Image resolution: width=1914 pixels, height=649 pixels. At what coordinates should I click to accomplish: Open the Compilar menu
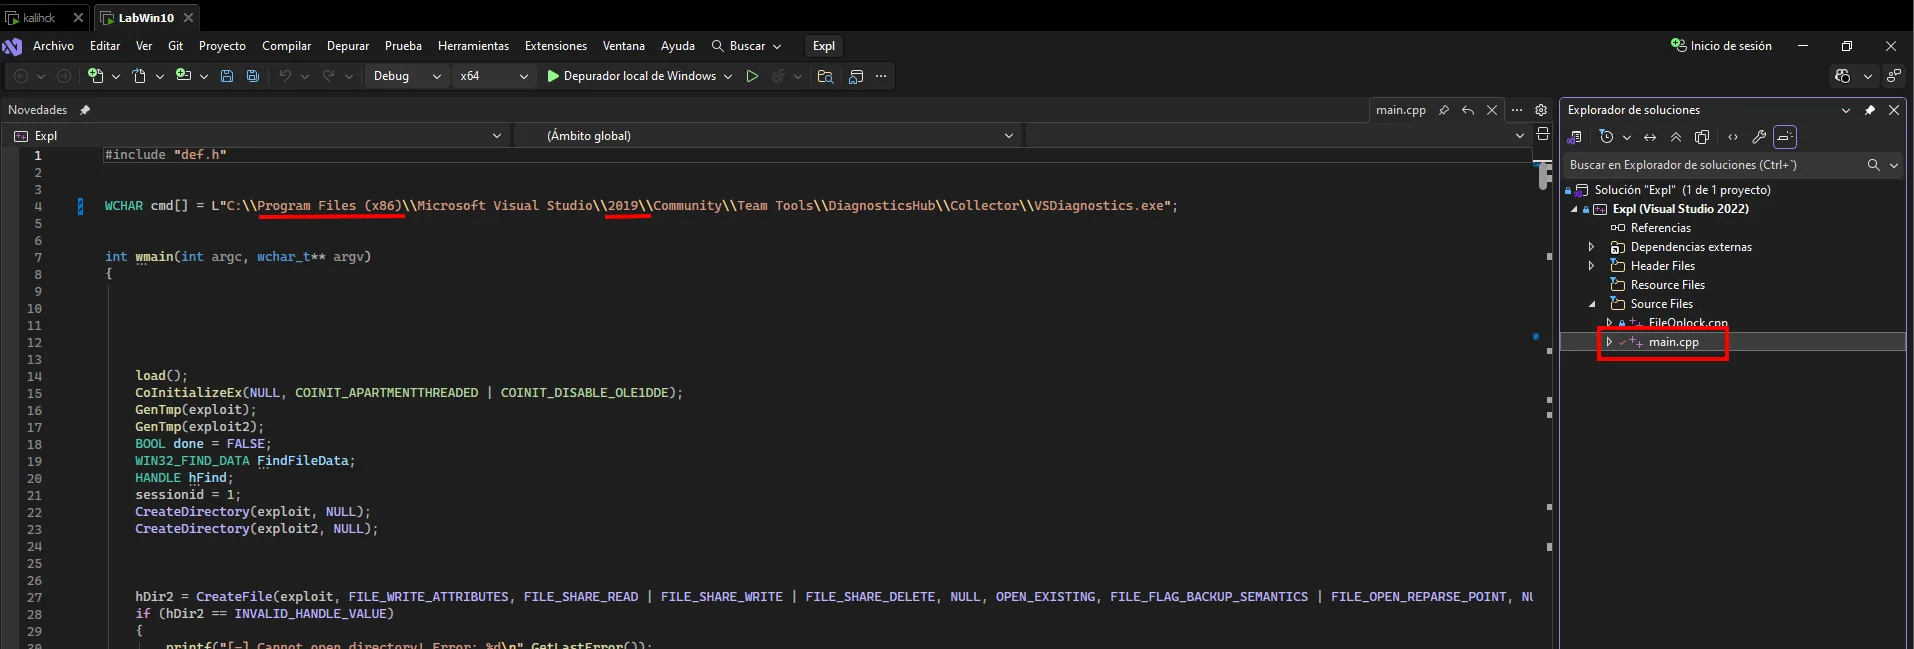286,46
